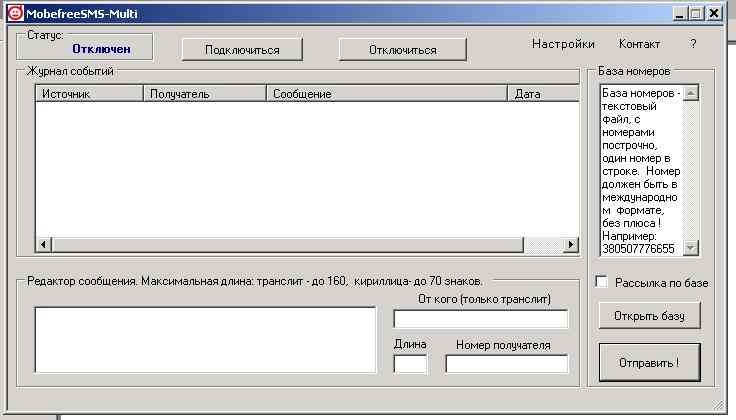Screen dimensions: 736x420
Task: Minimize the MobefreeSMS-Multi window
Action: pos(679,14)
